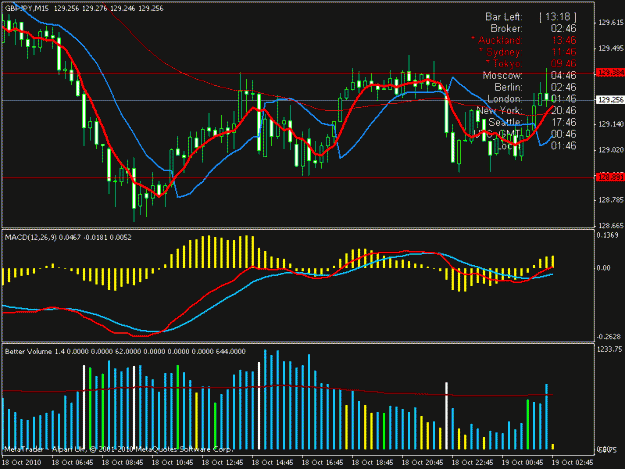The image size is (625, 469).
Task: Click the 128.665 price scale label
Action: click(611, 226)
